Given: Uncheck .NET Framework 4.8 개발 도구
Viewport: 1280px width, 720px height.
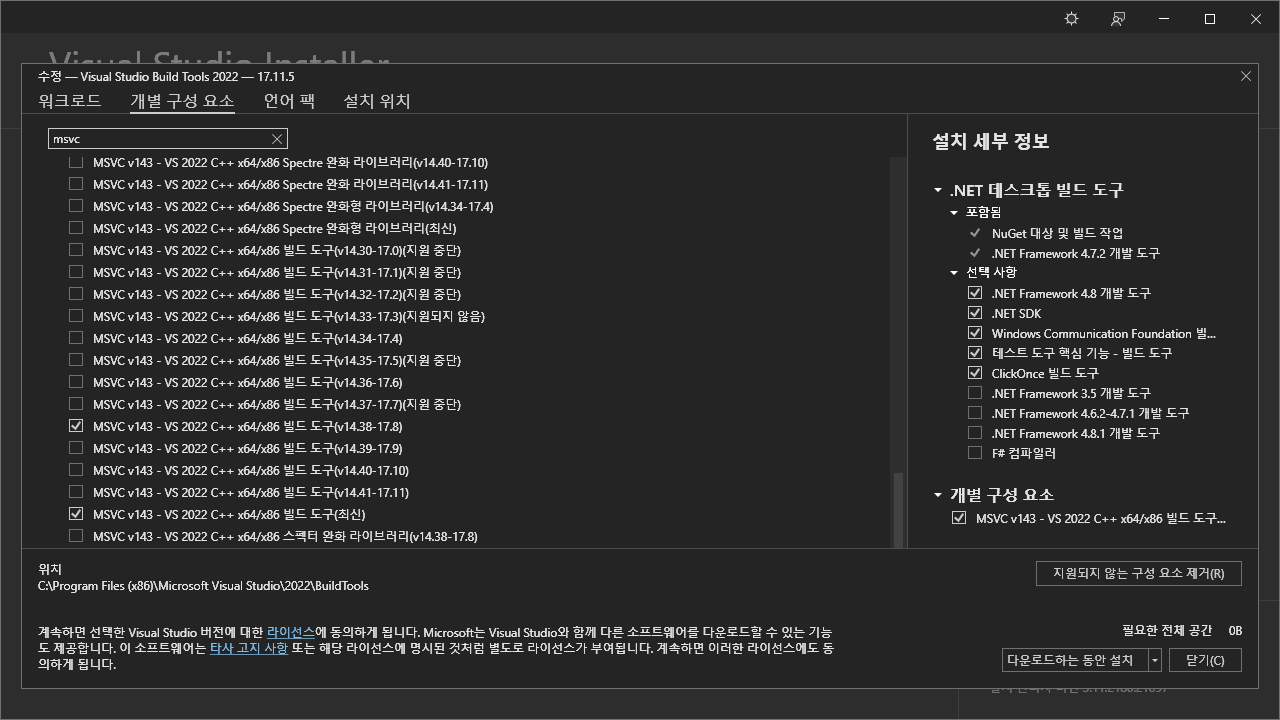Looking at the screenshot, I should point(975,293).
